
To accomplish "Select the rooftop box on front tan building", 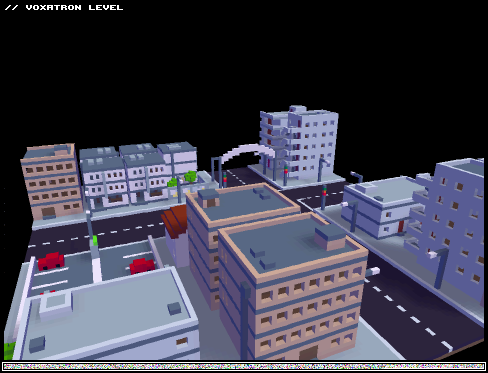I will (330, 238).
